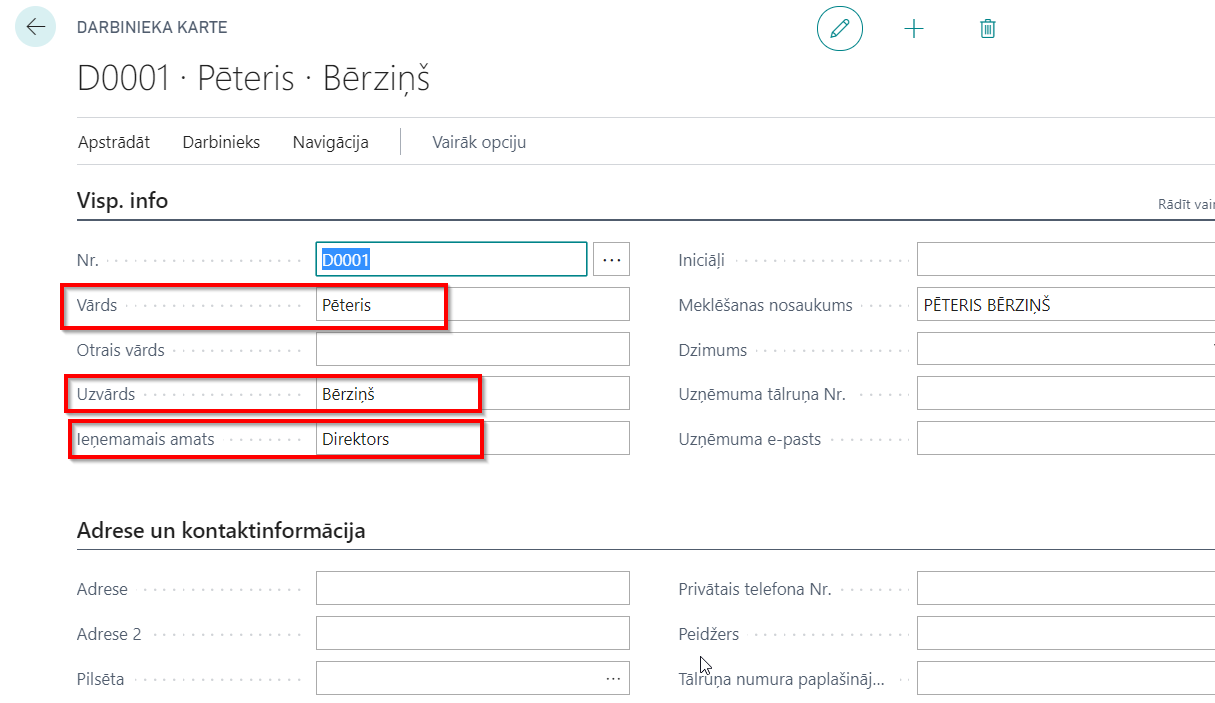Go back using the arrow button
This screenshot has width=1215, height=703.
click(36, 27)
